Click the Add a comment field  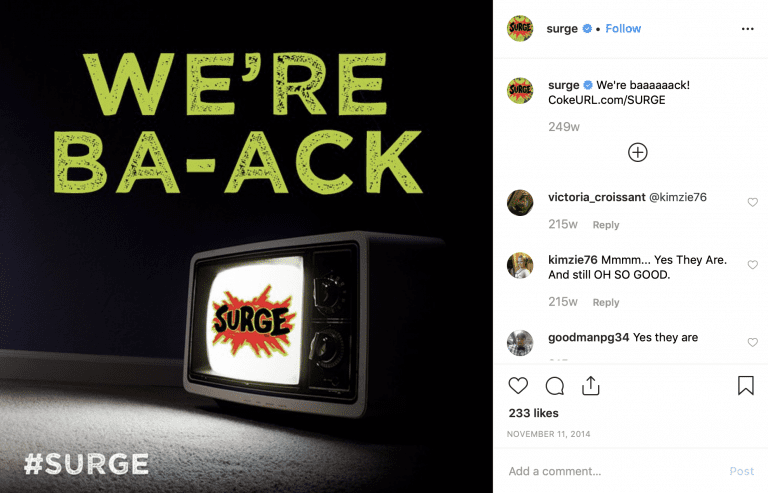615,471
